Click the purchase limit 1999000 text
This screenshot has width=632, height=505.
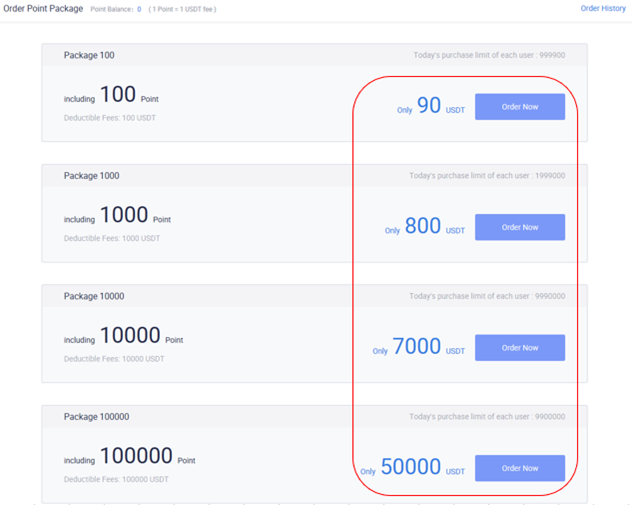pyautogui.click(x=487, y=176)
